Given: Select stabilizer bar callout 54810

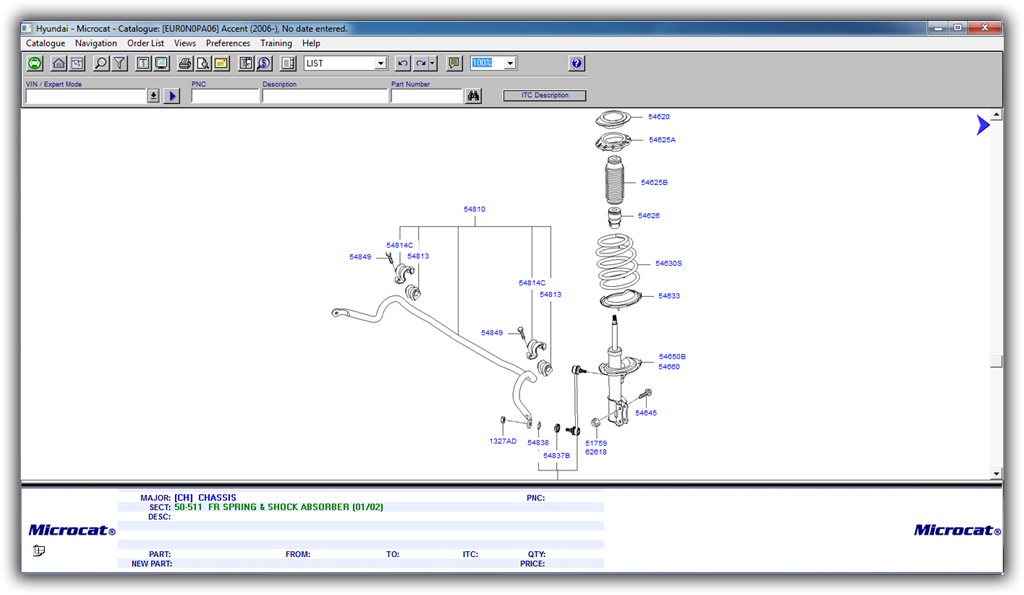Looking at the screenshot, I should pyautogui.click(x=475, y=210).
